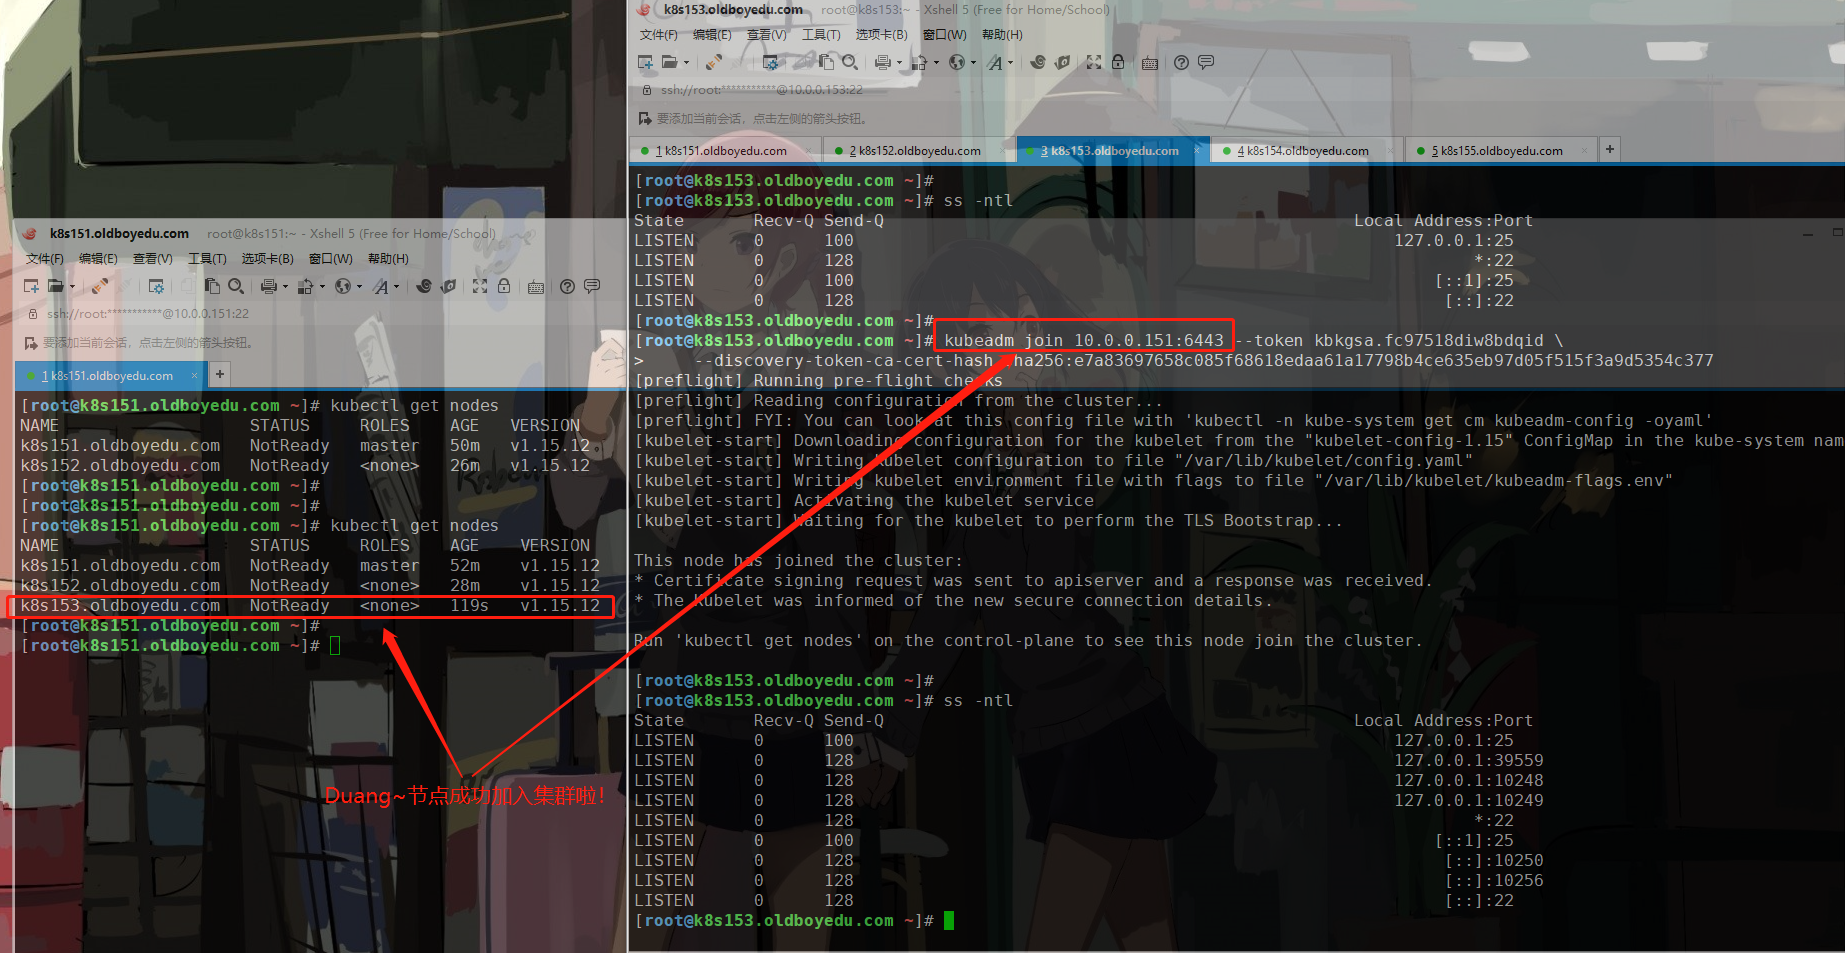Toggle full screen icon in k8s153 window toolbar
The width and height of the screenshot is (1845, 953).
(1093, 62)
